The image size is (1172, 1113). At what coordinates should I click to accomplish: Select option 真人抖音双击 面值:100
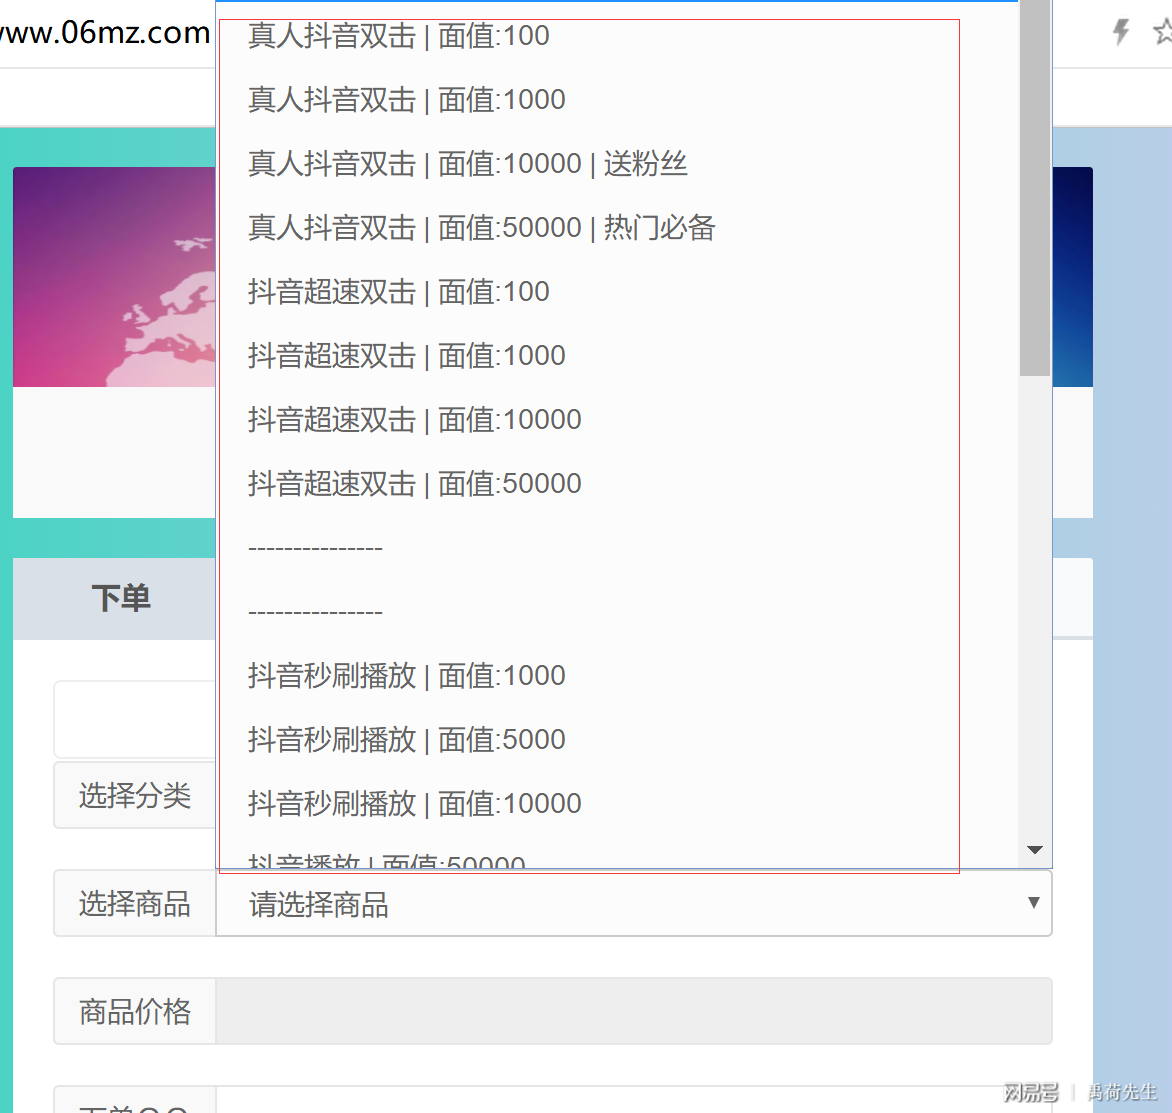coord(397,35)
